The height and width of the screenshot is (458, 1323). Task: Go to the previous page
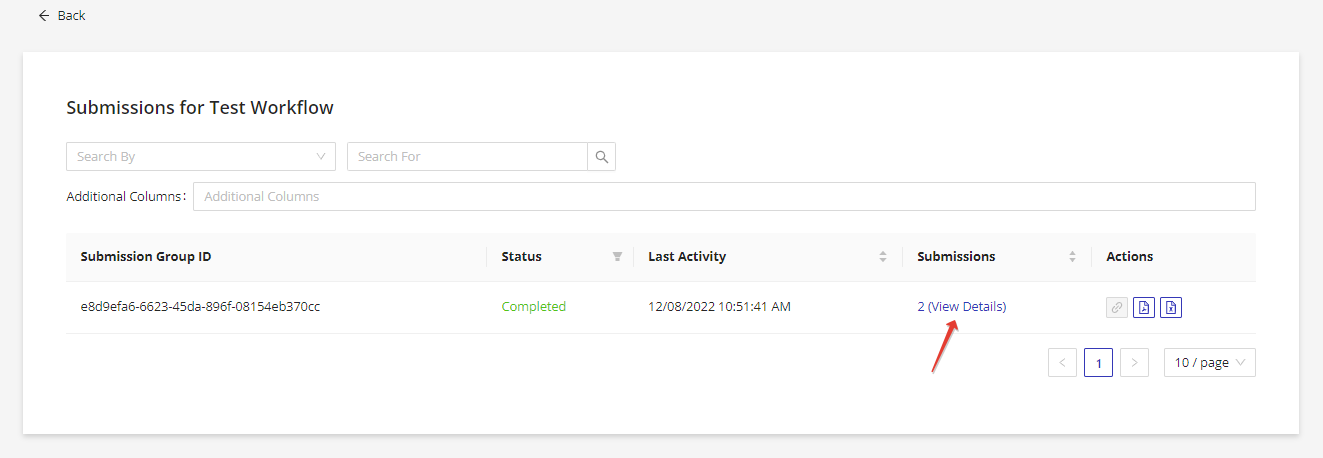(x=1062, y=363)
